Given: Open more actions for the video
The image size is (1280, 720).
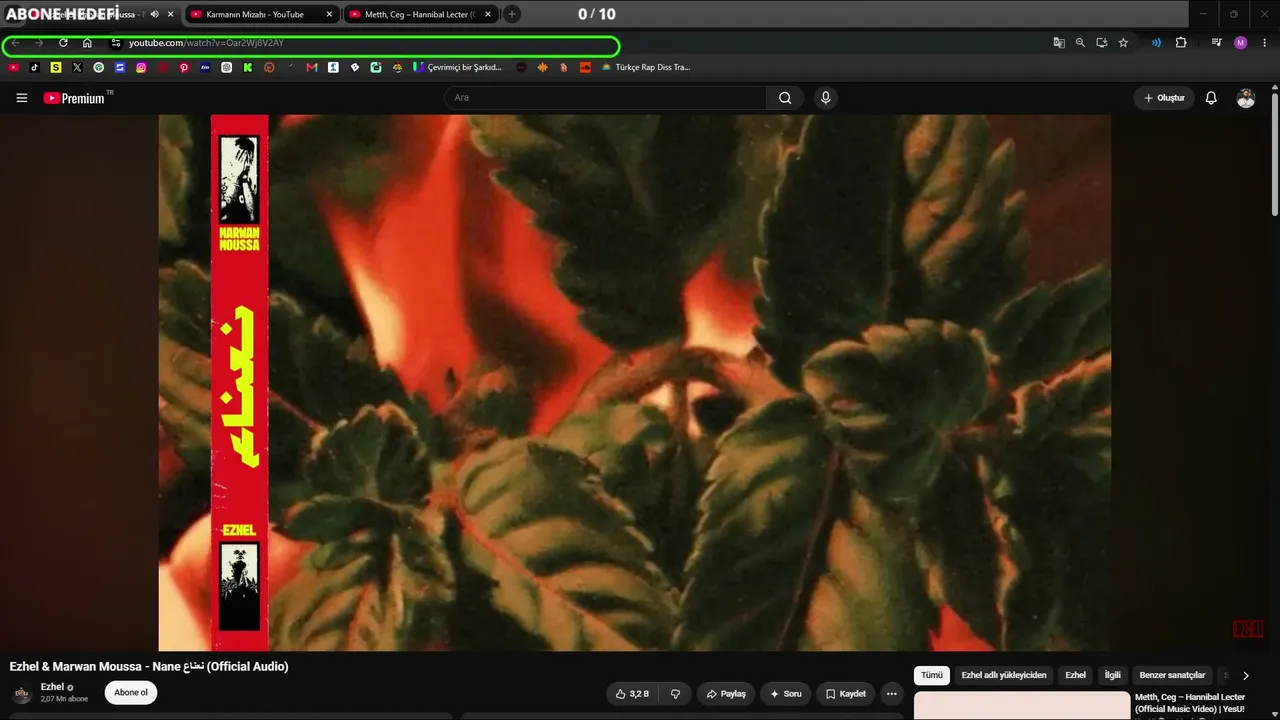Looking at the screenshot, I should coord(892,694).
